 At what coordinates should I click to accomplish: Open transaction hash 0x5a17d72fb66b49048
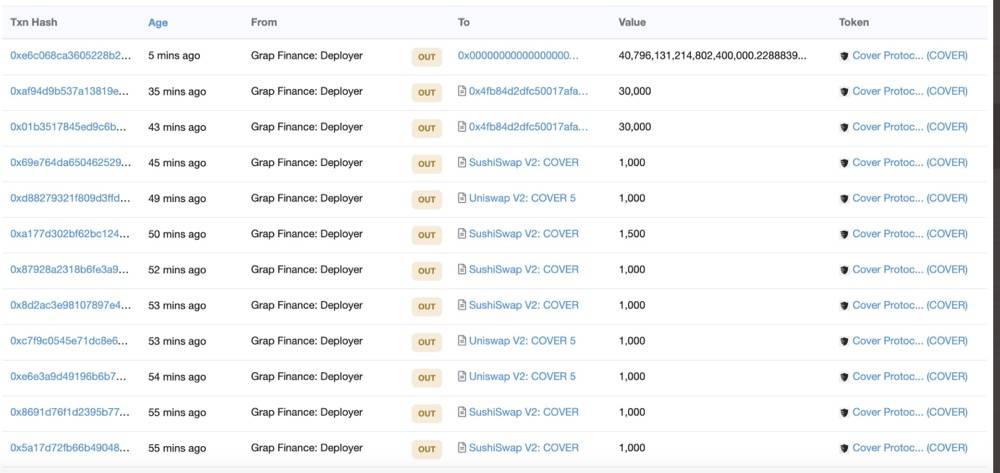pos(70,448)
